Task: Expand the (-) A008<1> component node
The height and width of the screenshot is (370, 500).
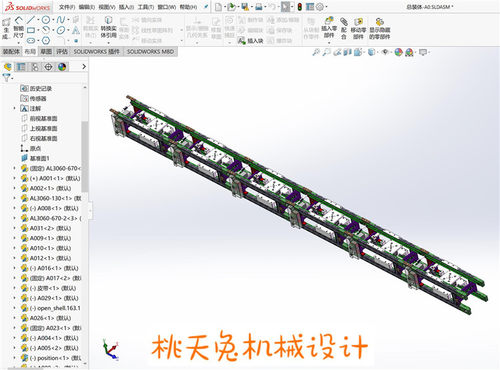Action: pos(14,208)
